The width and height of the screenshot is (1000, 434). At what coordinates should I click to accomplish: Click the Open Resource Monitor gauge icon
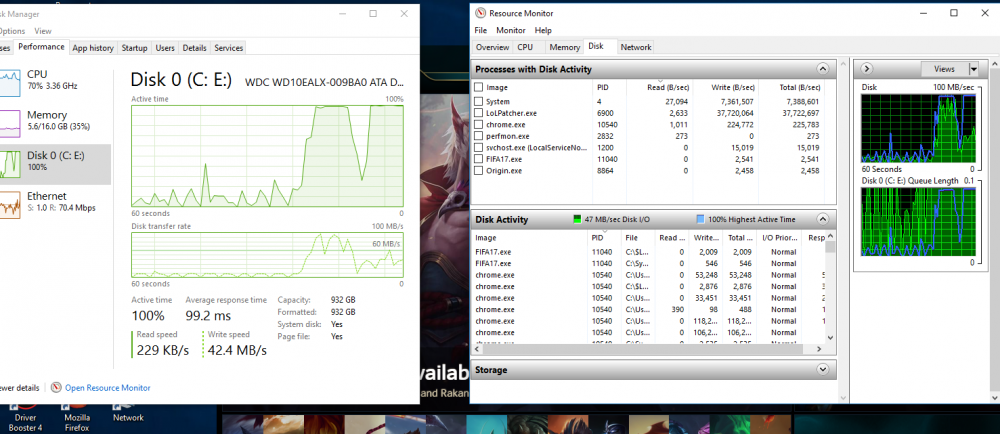coord(56,387)
